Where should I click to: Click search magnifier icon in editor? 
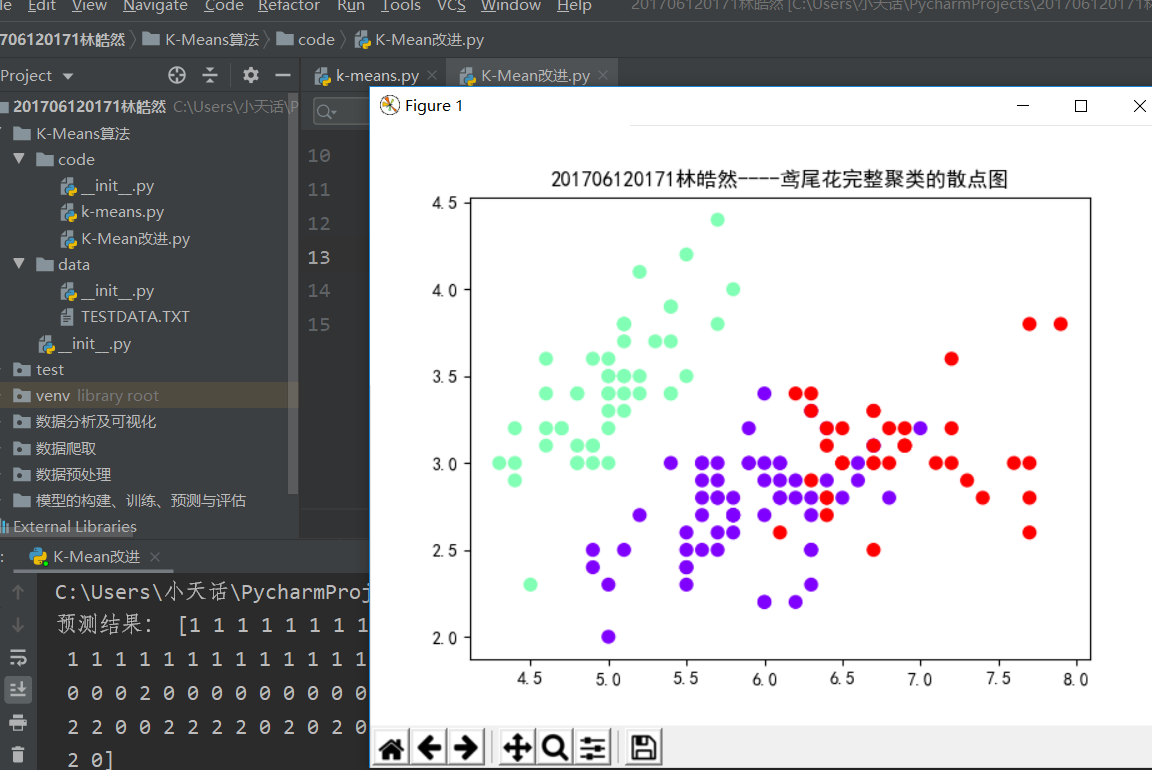tap(325, 112)
